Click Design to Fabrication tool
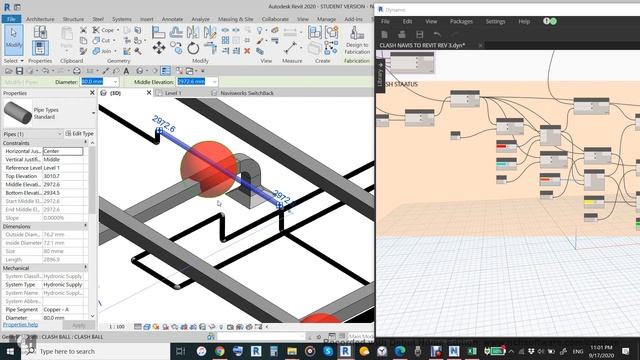The image size is (640, 360). (357, 40)
